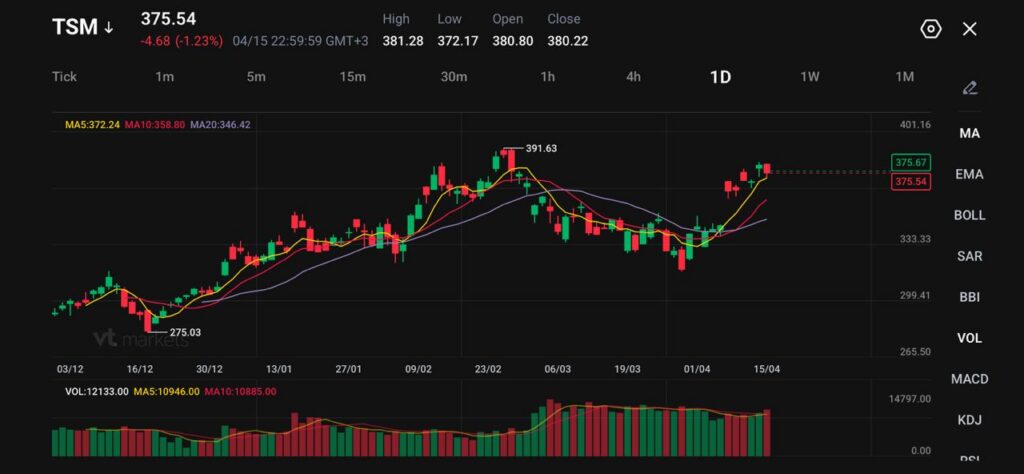Select the 1W timeframe tab
The height and width of the screenshot is (474, 1024).
click(810, 77)
